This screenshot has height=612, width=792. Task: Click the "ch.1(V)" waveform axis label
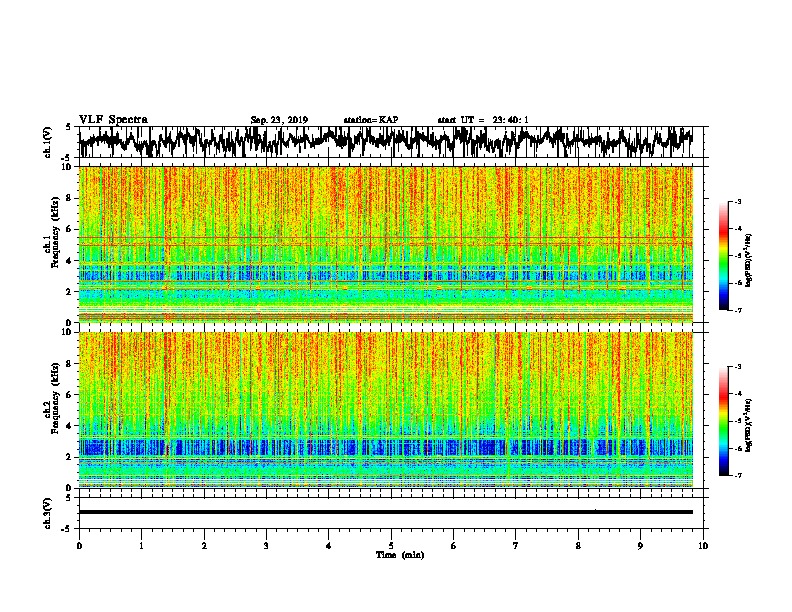48,142
